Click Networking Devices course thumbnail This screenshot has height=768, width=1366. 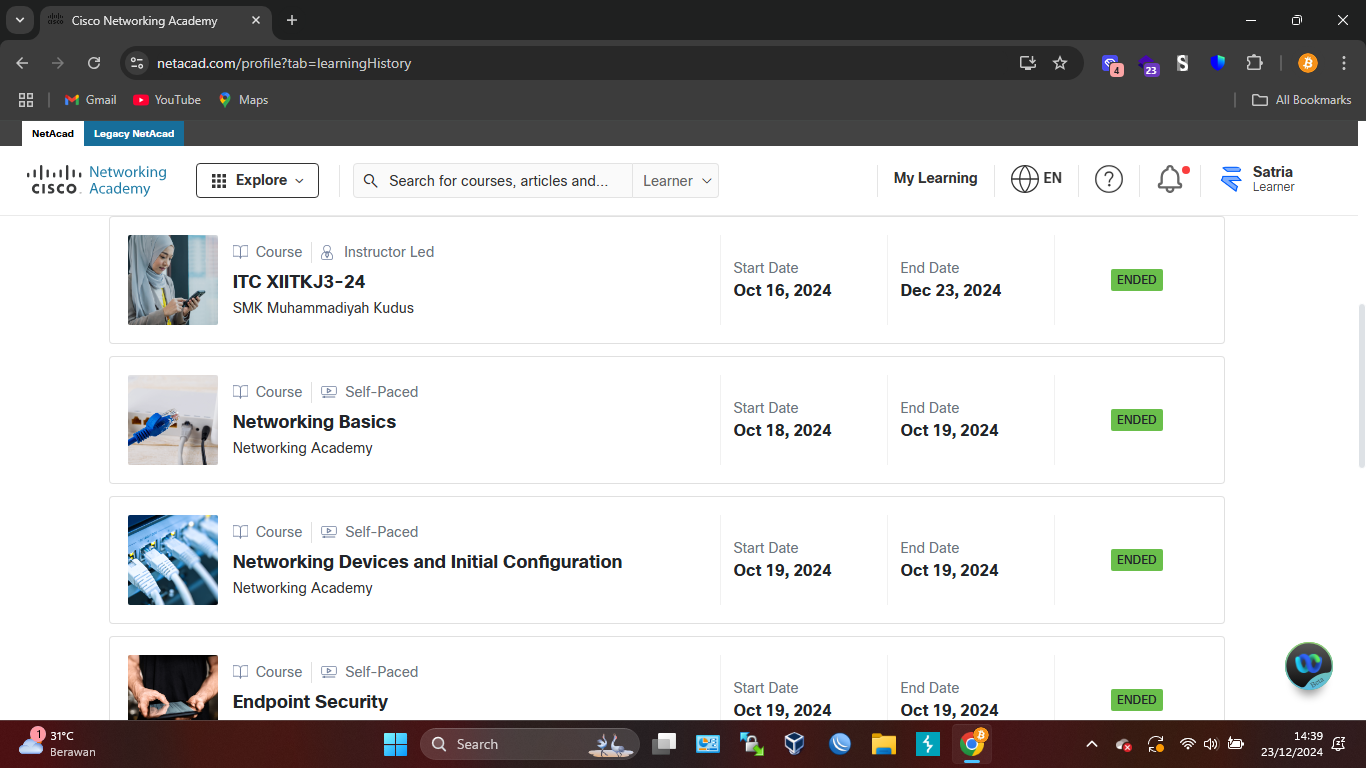[x=173, y=560]
